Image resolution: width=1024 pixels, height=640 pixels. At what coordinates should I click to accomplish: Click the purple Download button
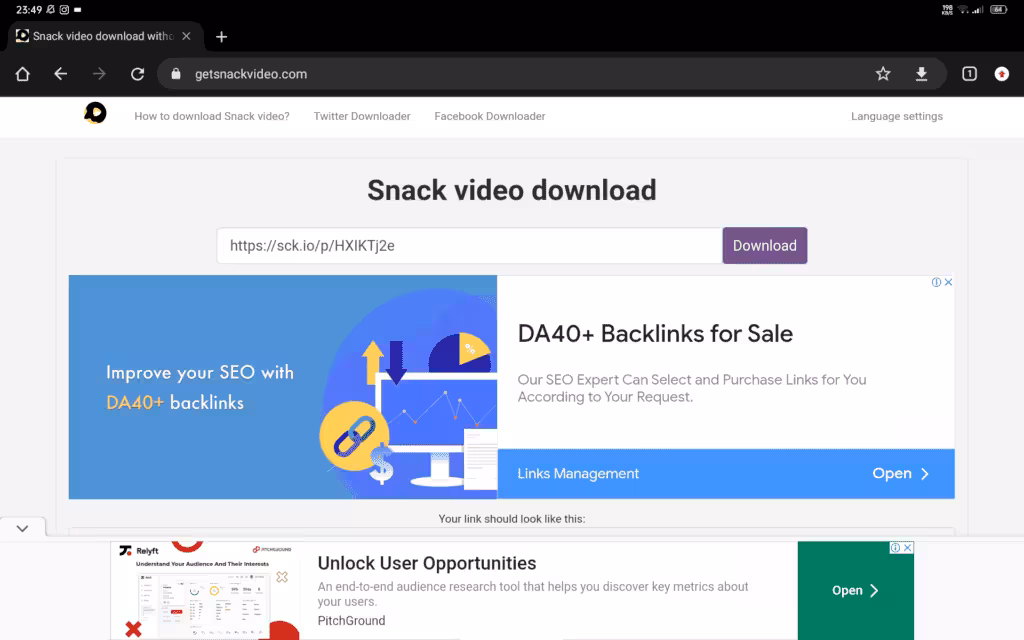click(765, 246)
